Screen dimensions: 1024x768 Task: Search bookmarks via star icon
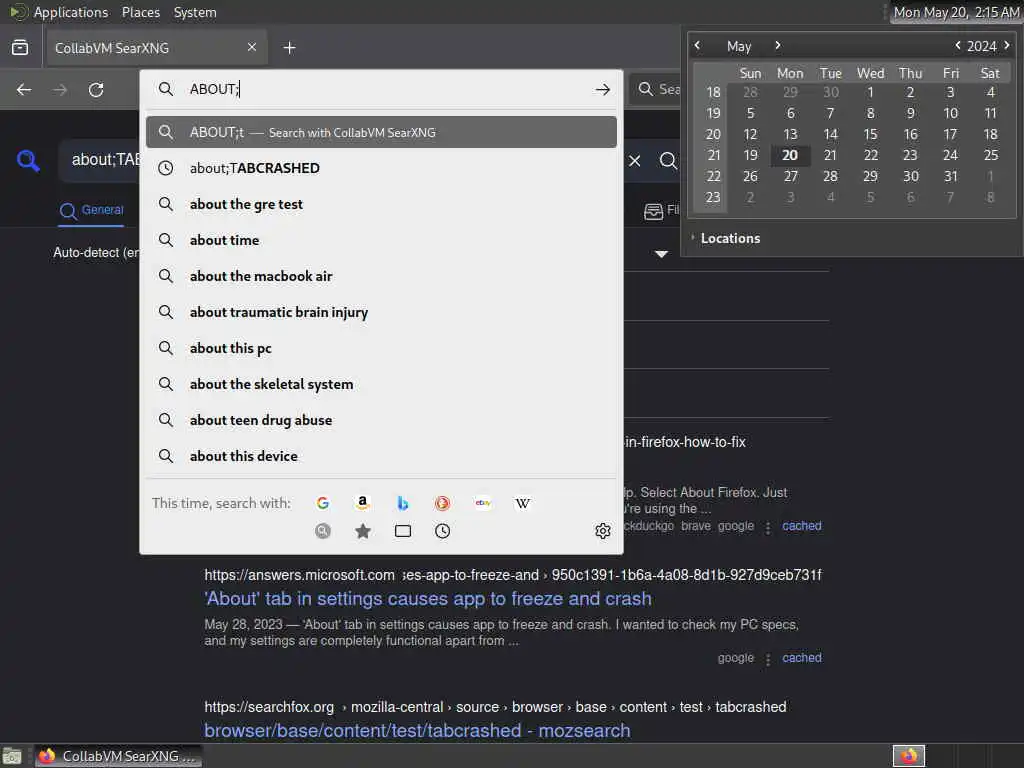click(363, 531)
